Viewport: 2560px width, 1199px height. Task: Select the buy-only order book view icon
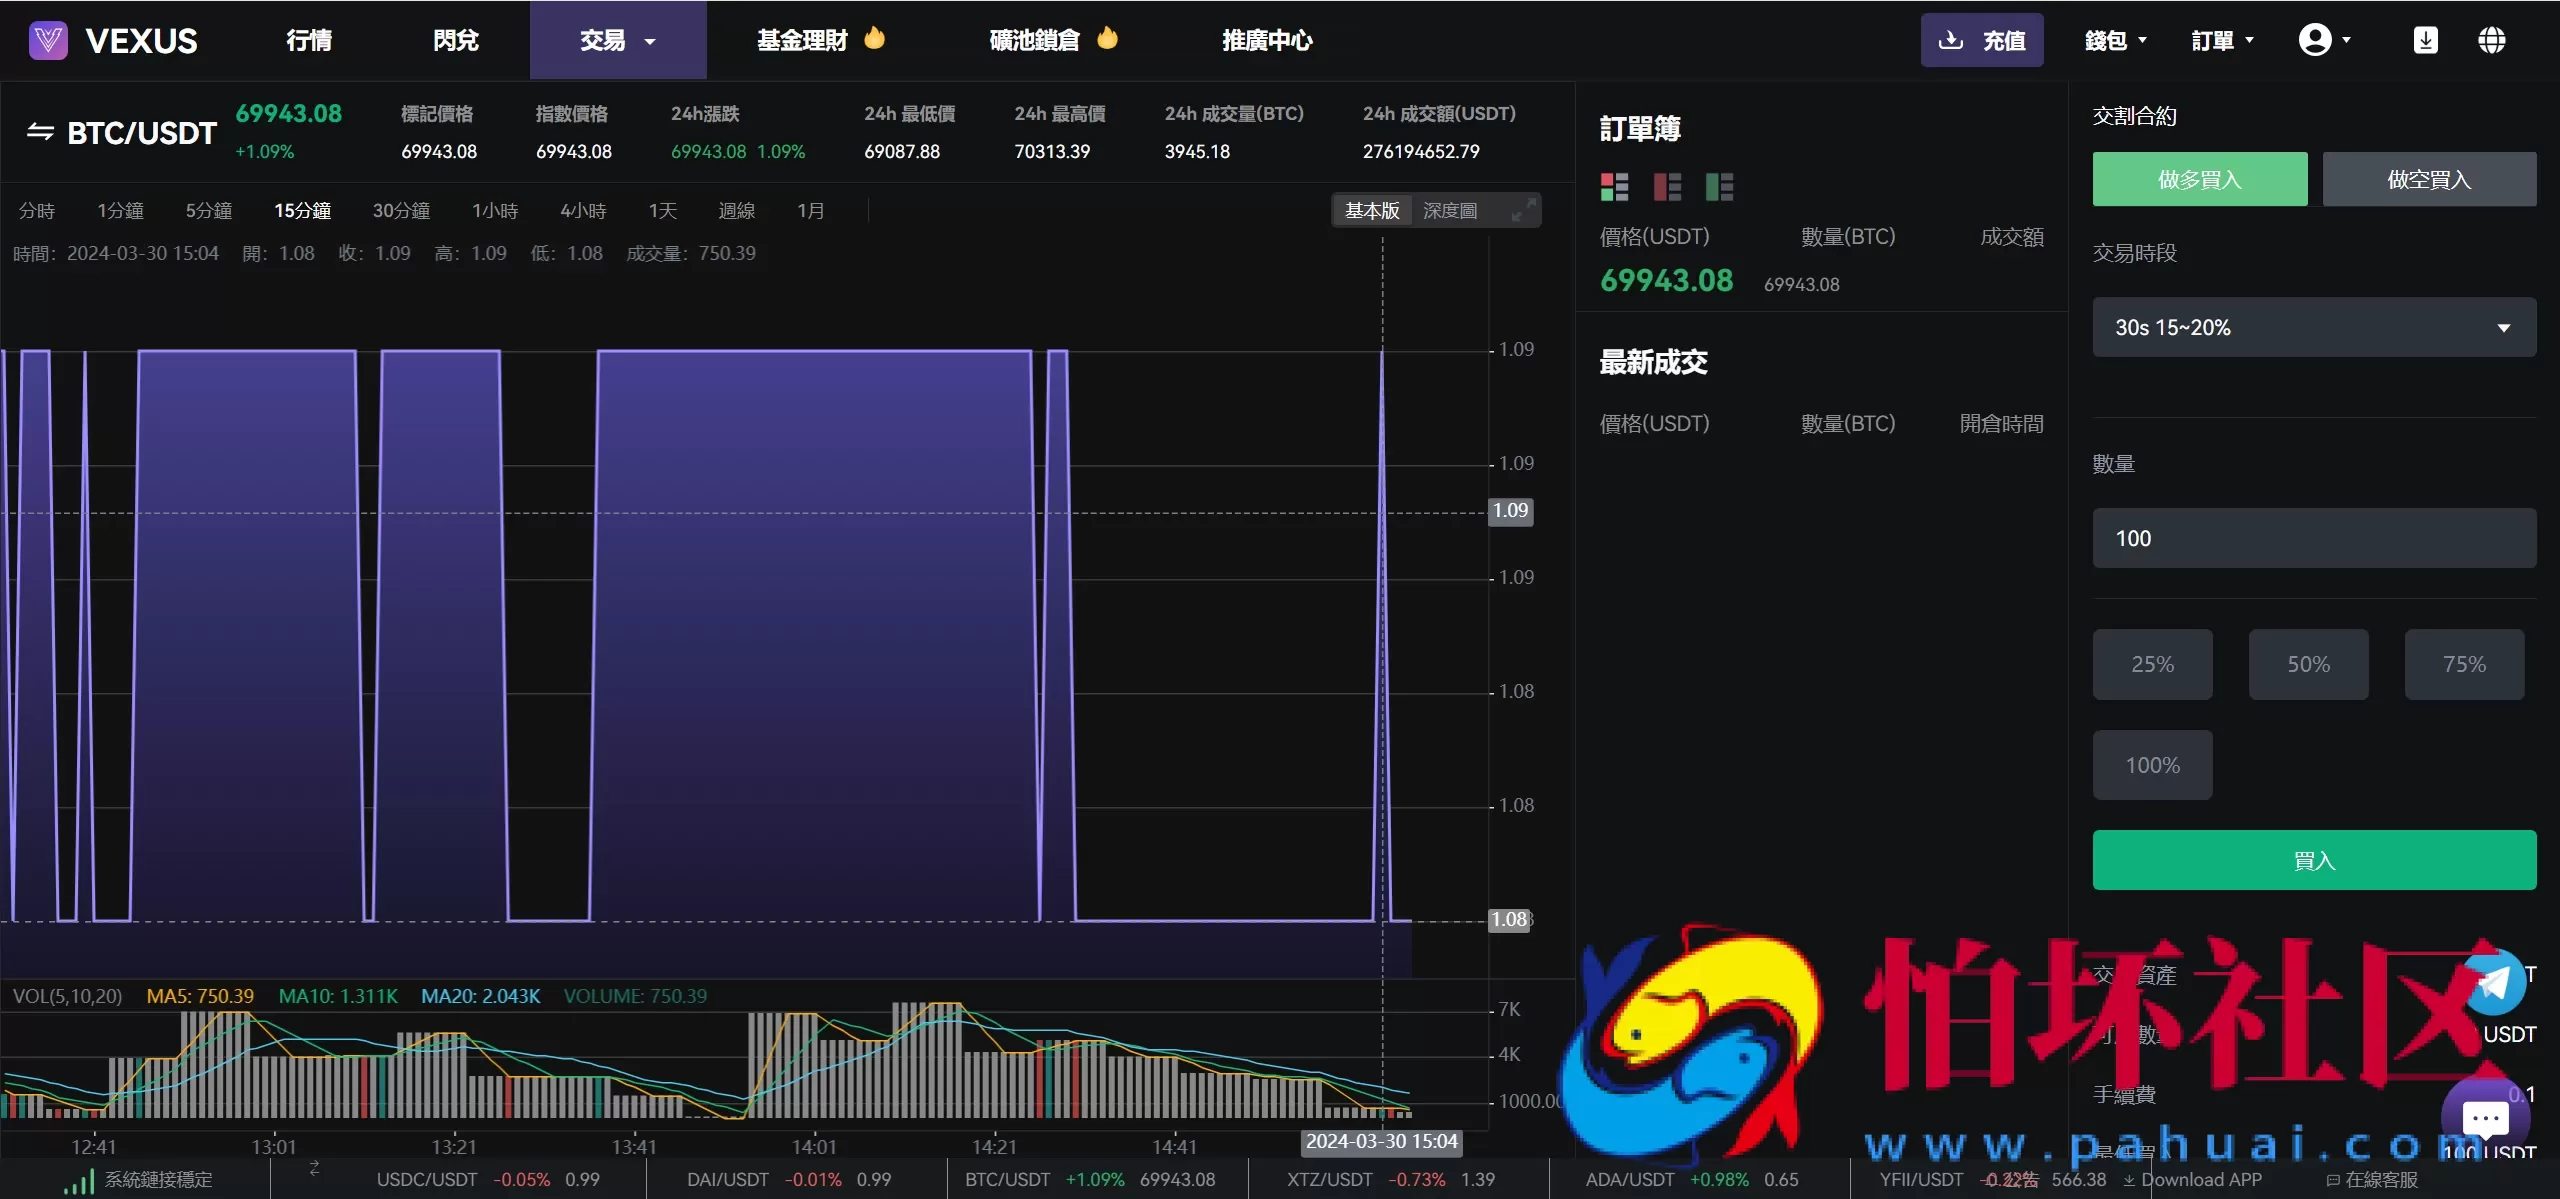[x=1720, y=186]
